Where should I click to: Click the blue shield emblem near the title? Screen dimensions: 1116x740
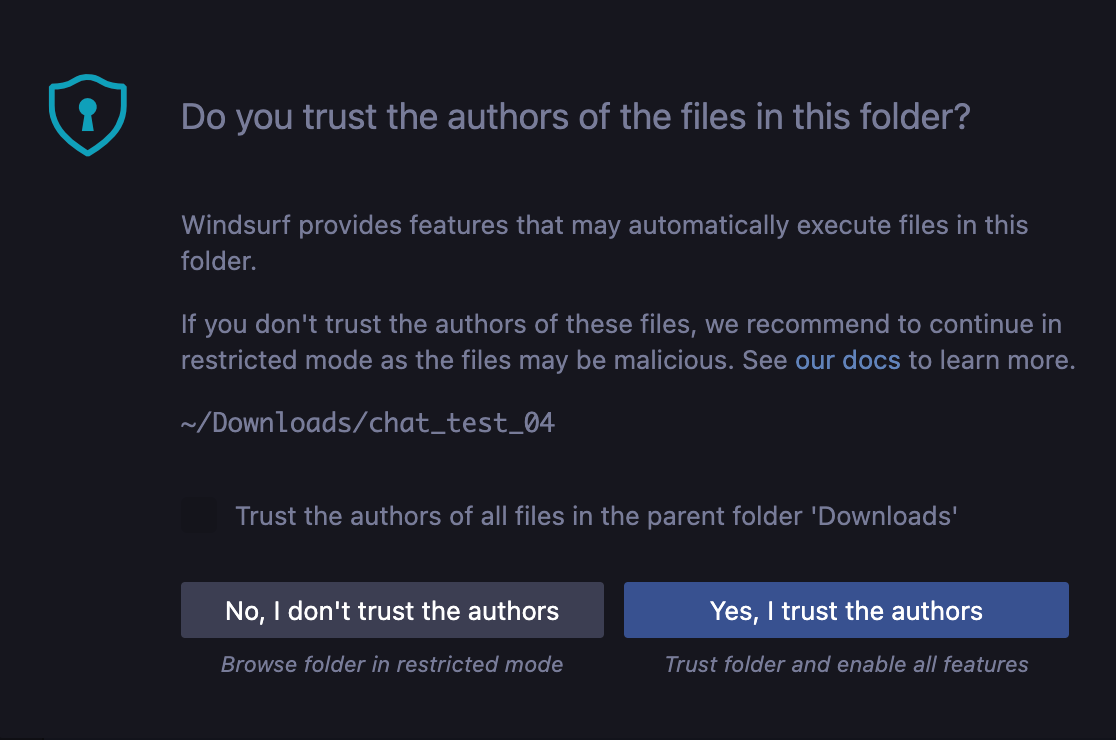88,114
